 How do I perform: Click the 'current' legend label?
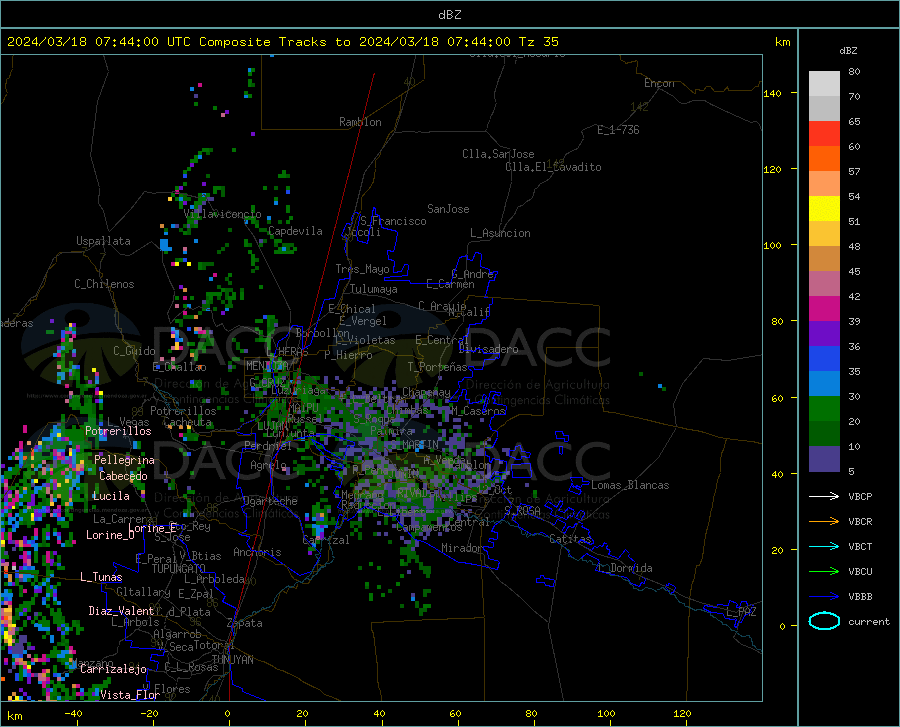pyautogui.click(x=869, y=621)
